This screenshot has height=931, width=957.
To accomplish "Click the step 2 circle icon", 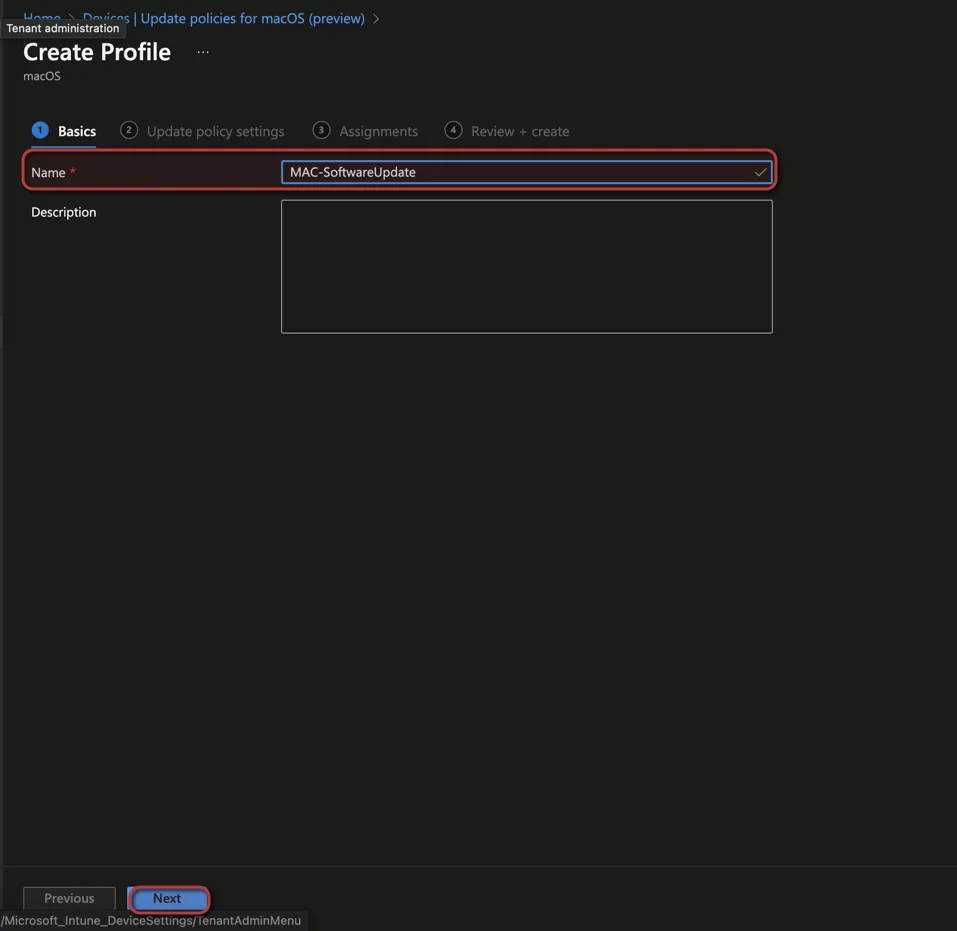I will (x=129, y=130).
